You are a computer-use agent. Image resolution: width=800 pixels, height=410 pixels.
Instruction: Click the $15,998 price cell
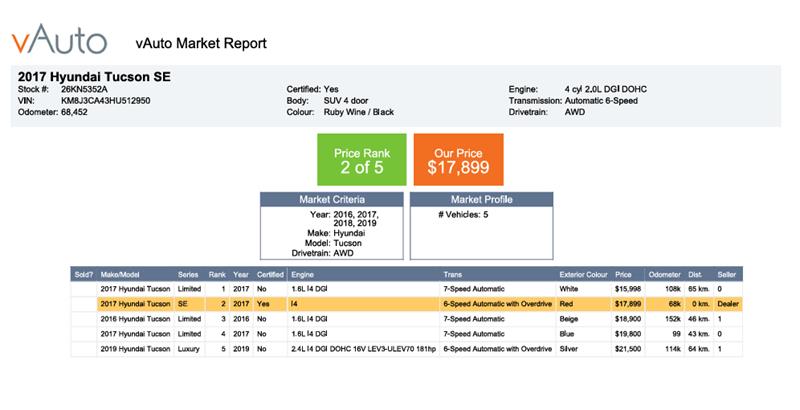pos(628,289)
